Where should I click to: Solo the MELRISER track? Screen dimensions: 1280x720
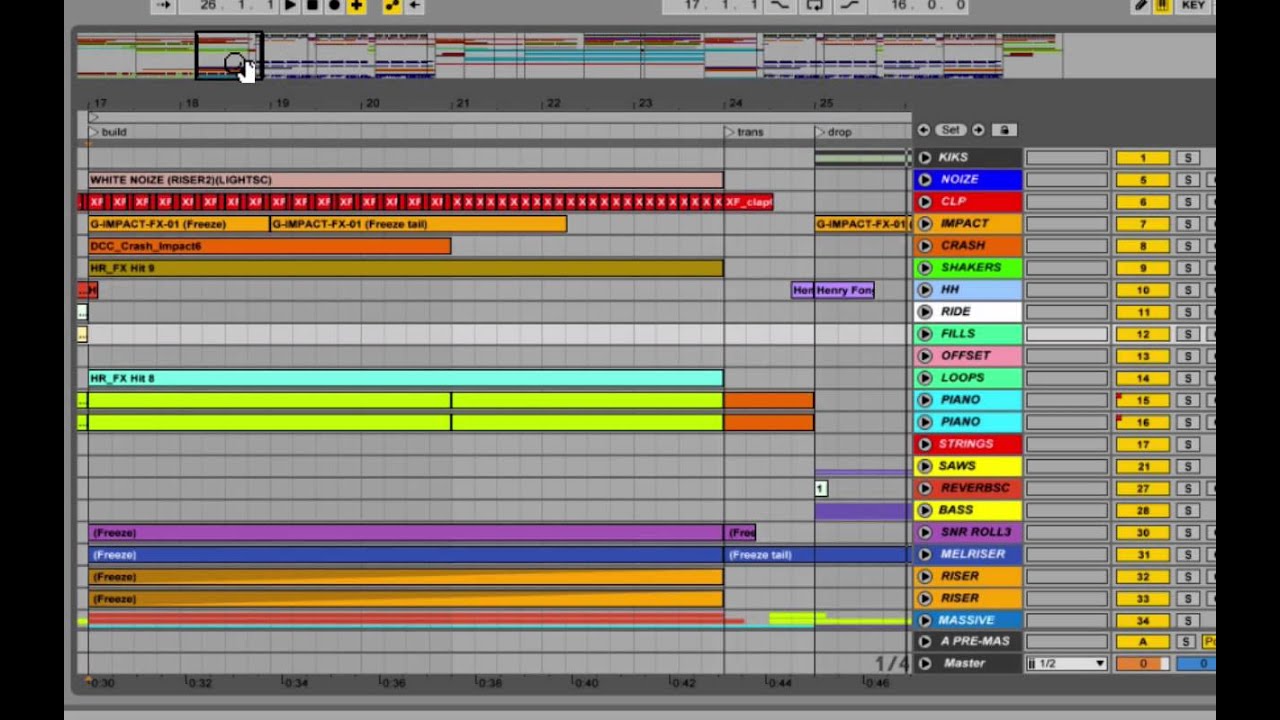[x=1188, y=554]
